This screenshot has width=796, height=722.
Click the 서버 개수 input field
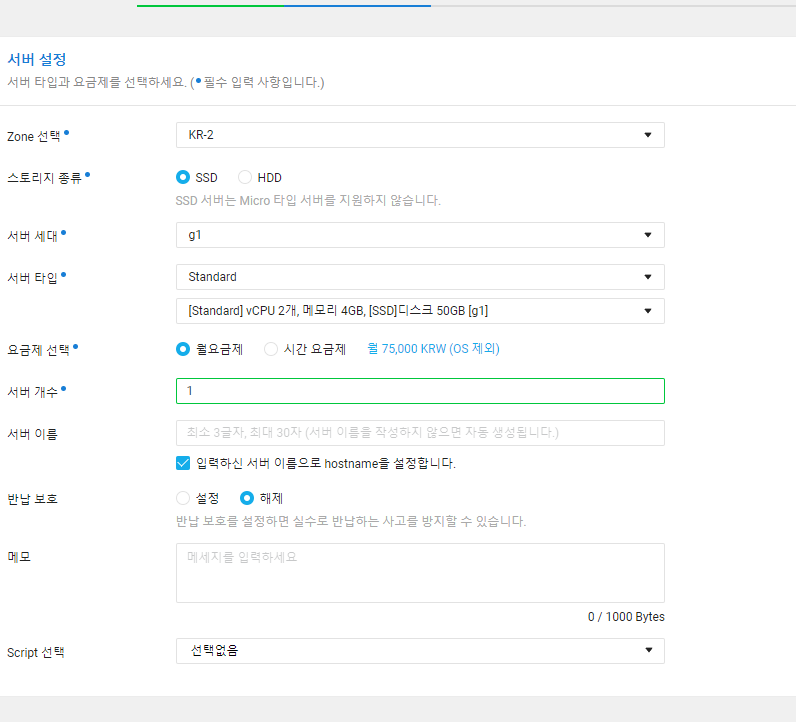[420, 391]
